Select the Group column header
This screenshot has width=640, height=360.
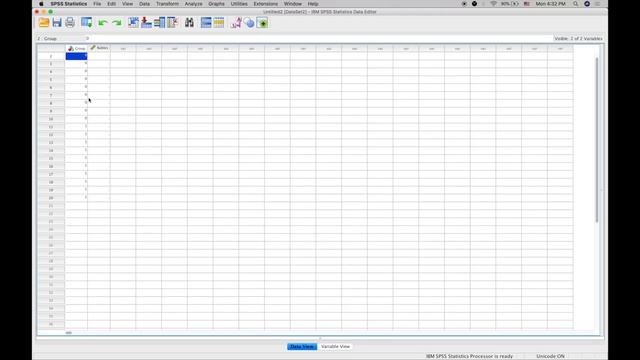(76, 48)
